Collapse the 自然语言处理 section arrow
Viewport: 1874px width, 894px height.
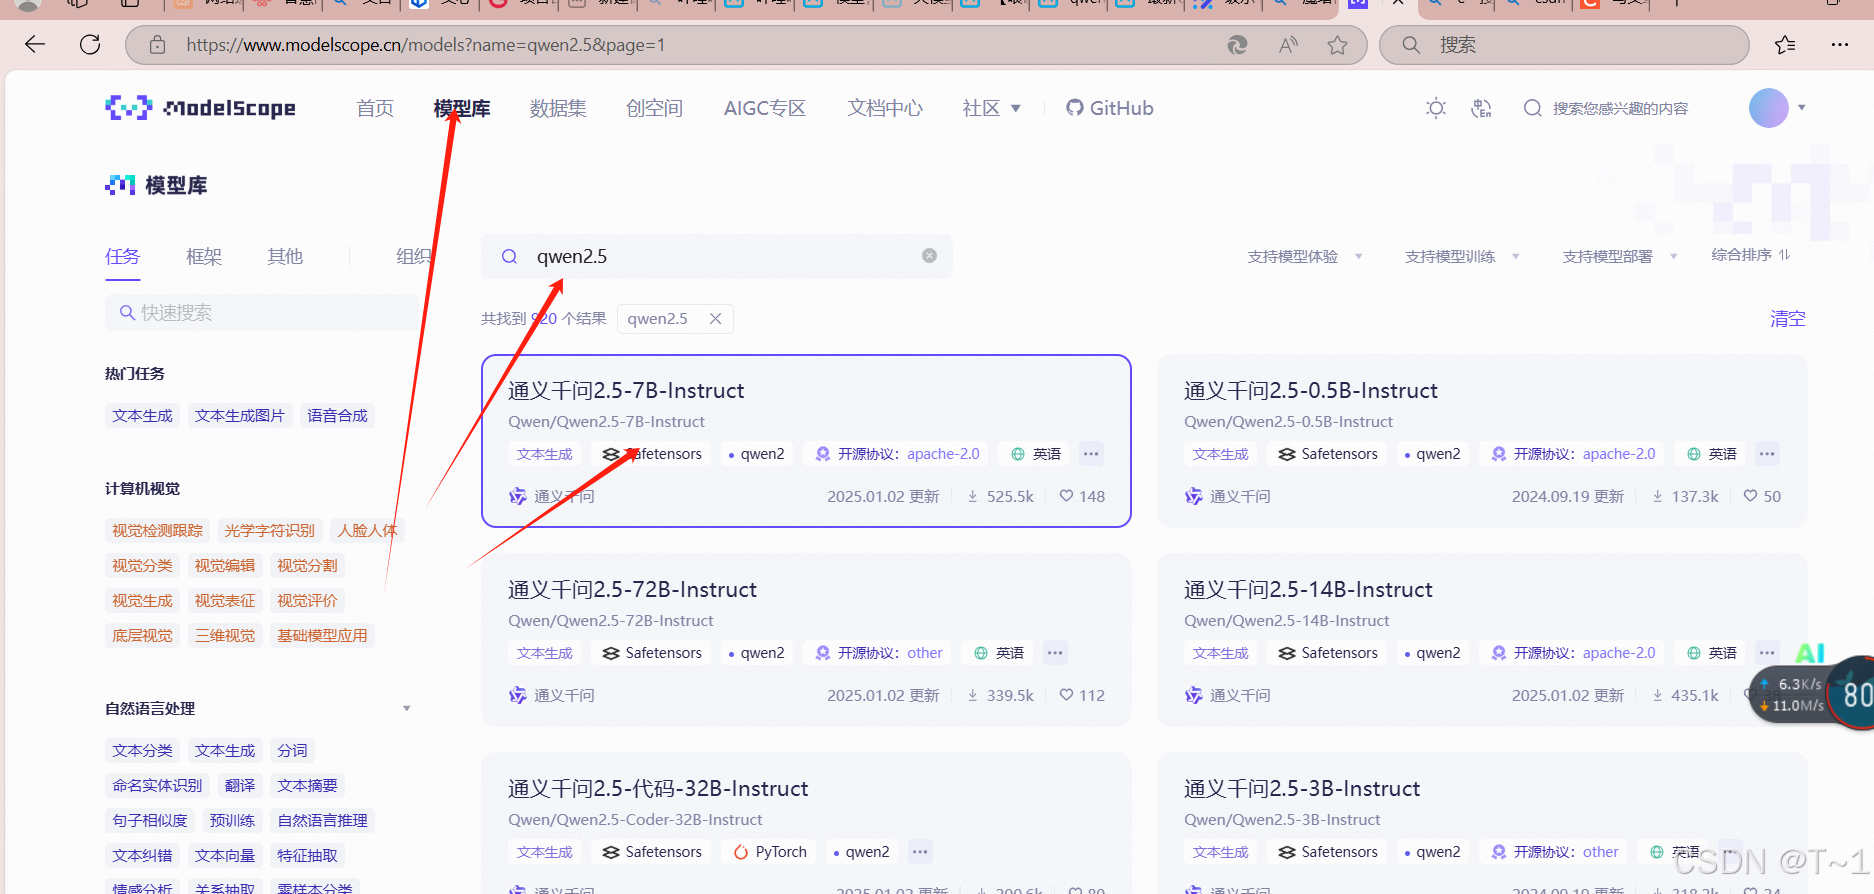click(x=406, y=708)
